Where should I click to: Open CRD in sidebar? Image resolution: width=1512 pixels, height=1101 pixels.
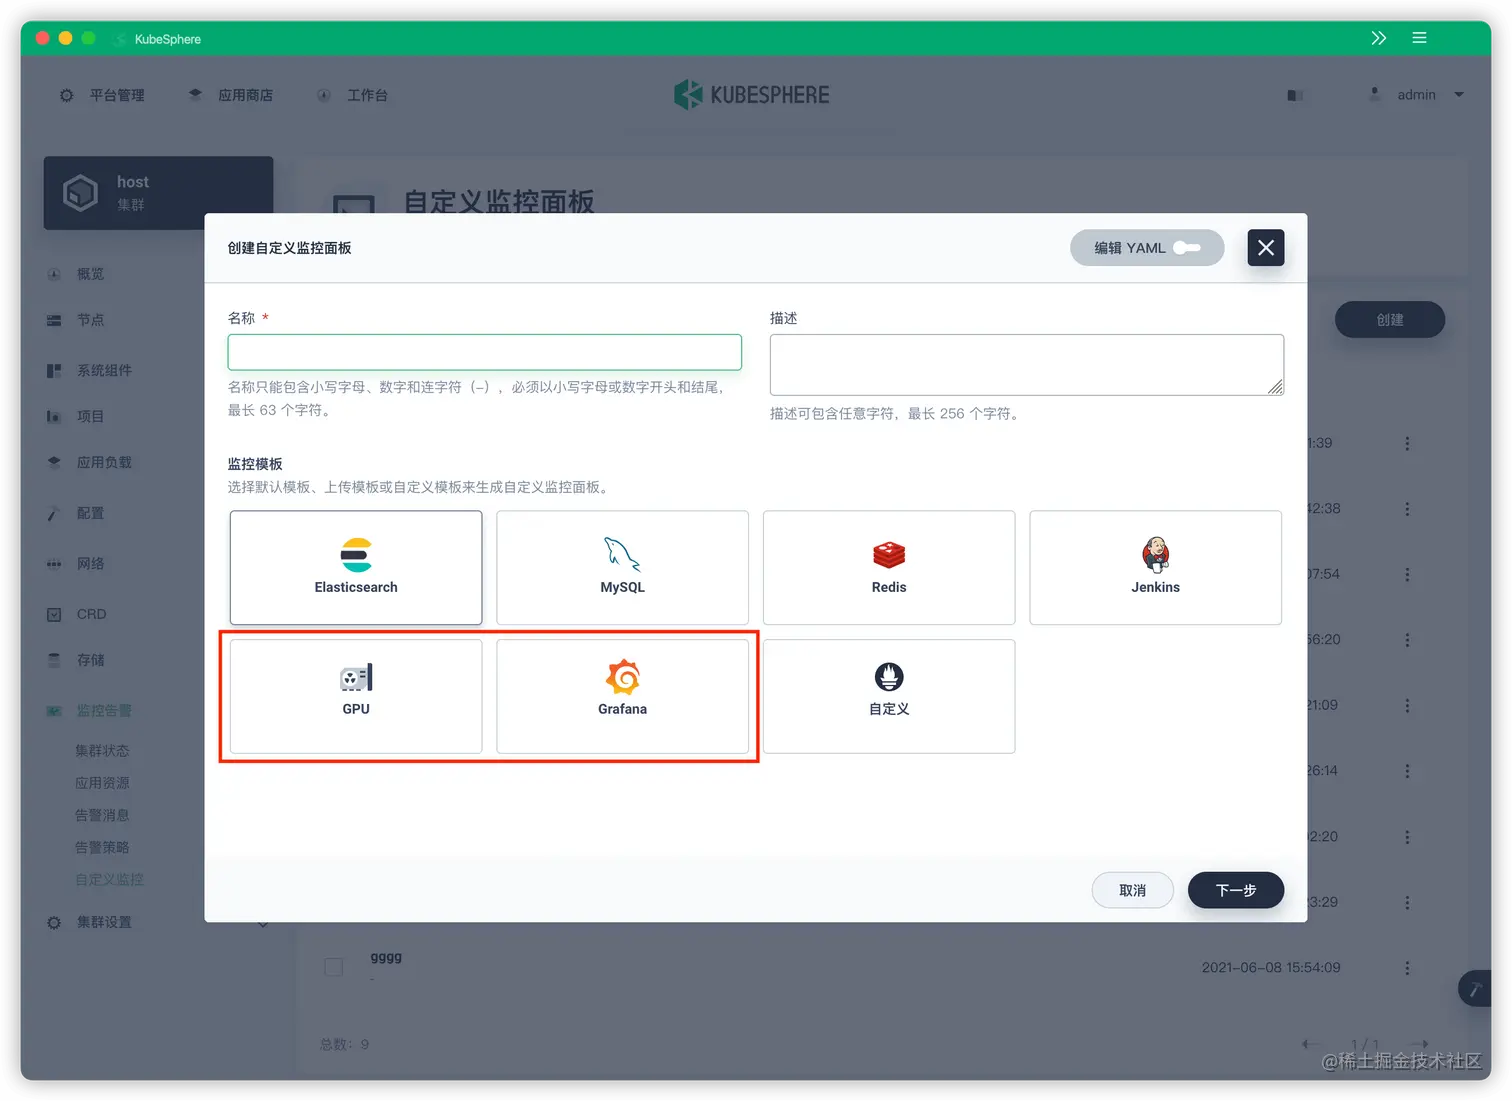pos(91,614)
